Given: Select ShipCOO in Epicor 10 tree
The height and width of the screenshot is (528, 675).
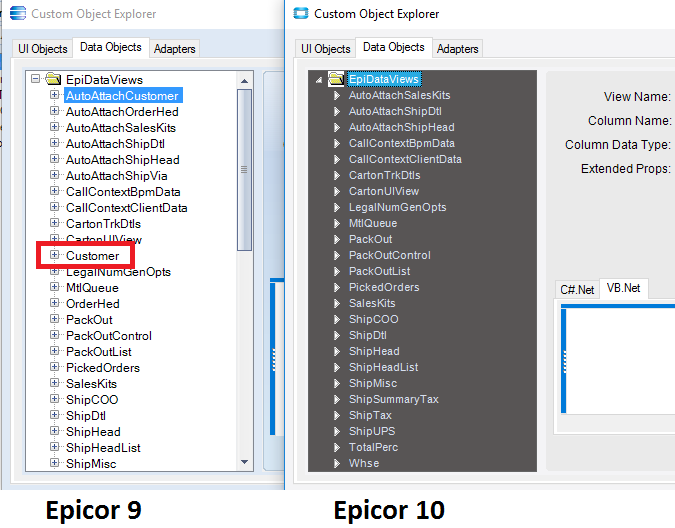Looking at the screenshot, I should click(x=373, y=319).
